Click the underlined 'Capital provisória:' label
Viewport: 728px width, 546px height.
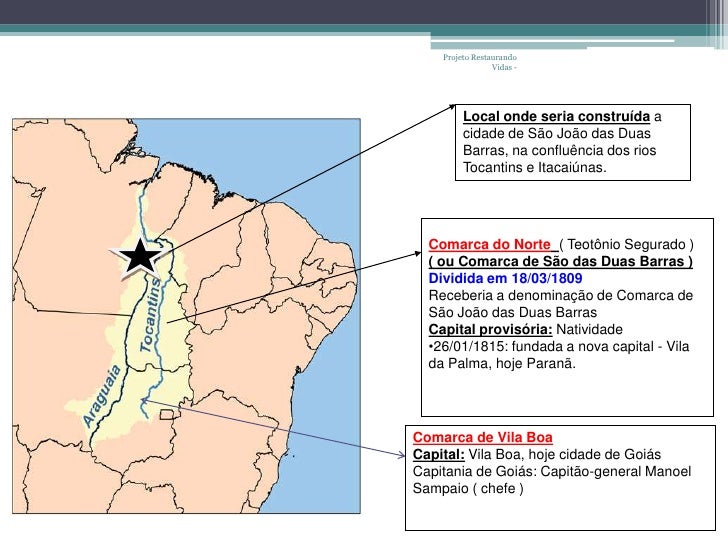(x=490, y=329)
